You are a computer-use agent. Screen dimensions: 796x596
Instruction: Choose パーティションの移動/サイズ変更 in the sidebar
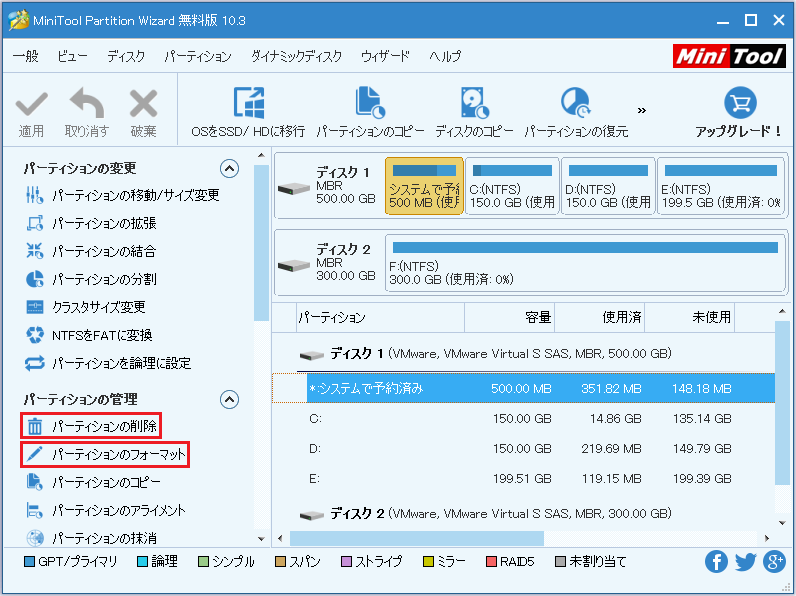tap(122, 195)
